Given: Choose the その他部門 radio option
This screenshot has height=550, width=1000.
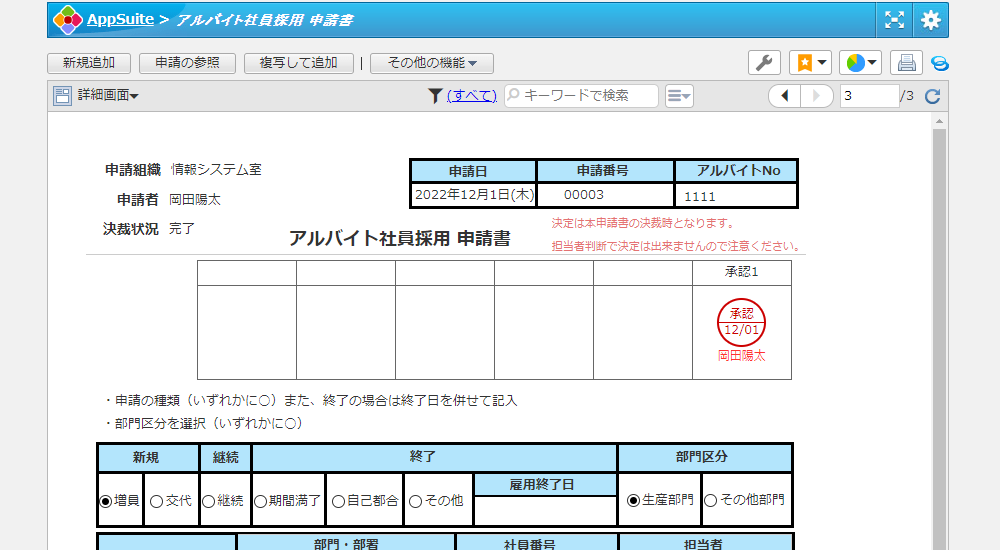Looking at the screenshot, I should [x=711, y=500].
